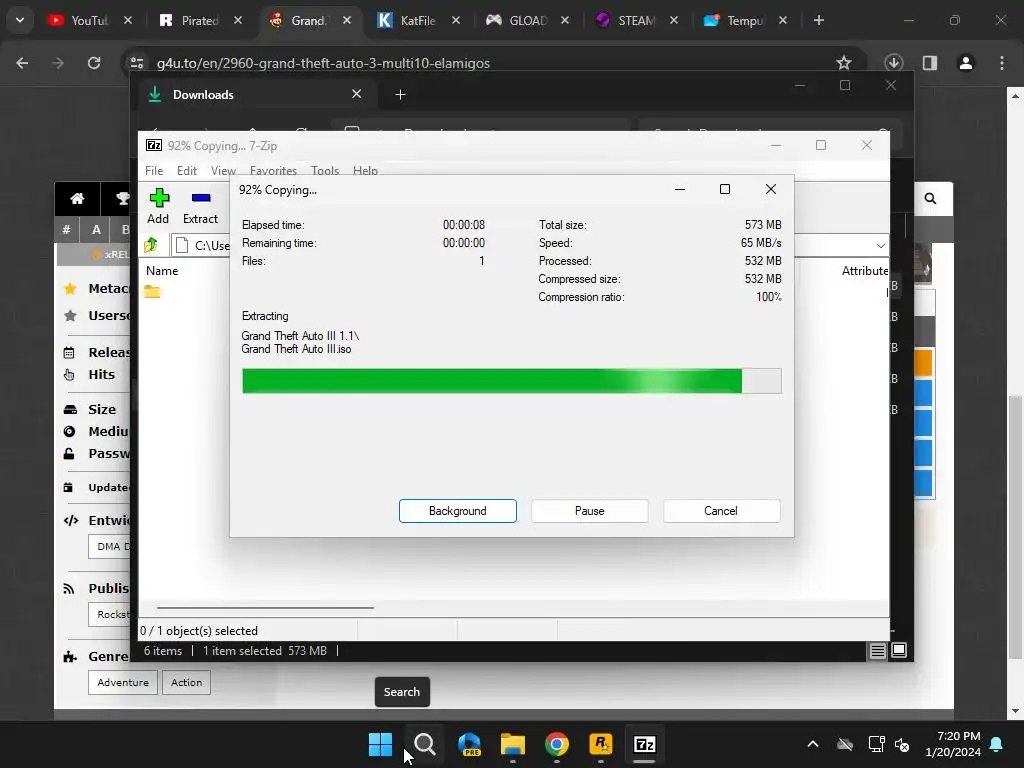
Task: Switch Explorer to details view icon
Action: 877,650
